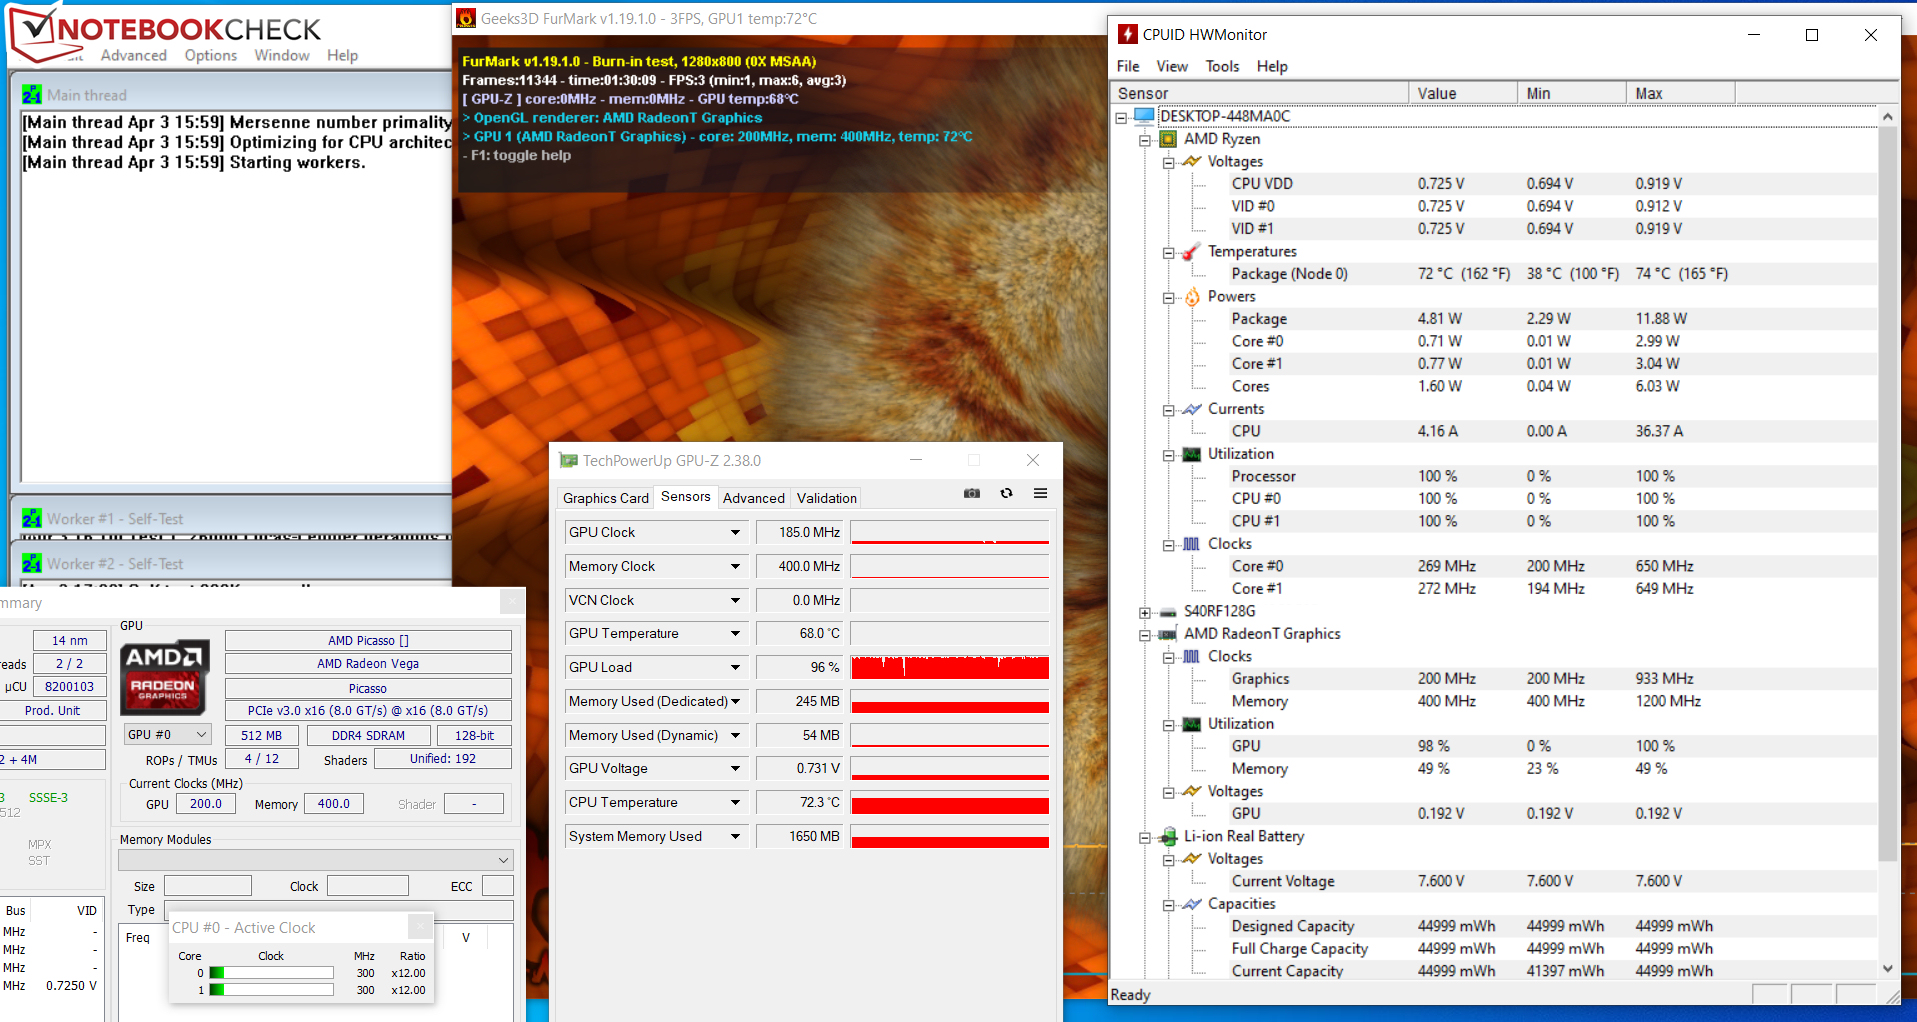1917x1022 pixels.
Task: Click the Currents icon in HWMonitor
Action: pos(1192,409)
